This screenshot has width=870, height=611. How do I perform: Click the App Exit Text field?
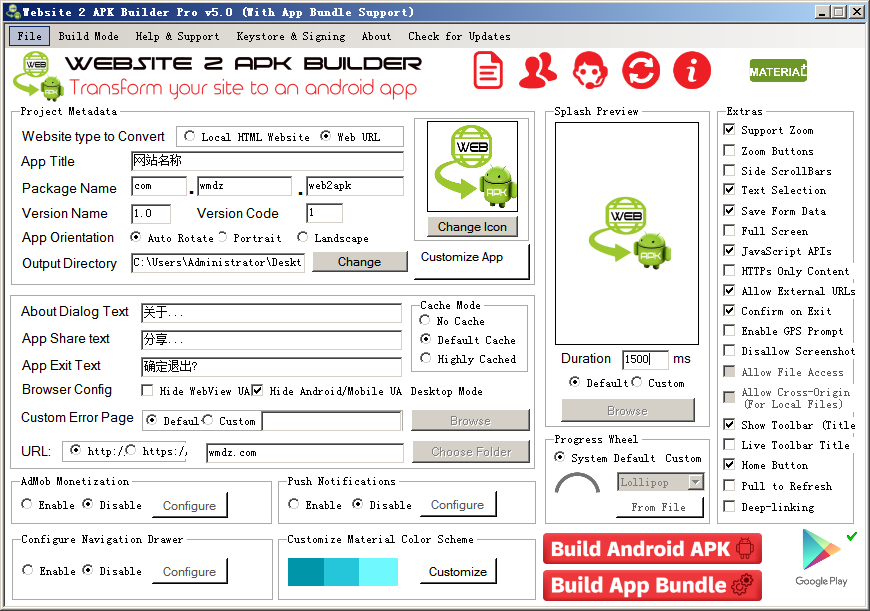[x=271, y=366]
